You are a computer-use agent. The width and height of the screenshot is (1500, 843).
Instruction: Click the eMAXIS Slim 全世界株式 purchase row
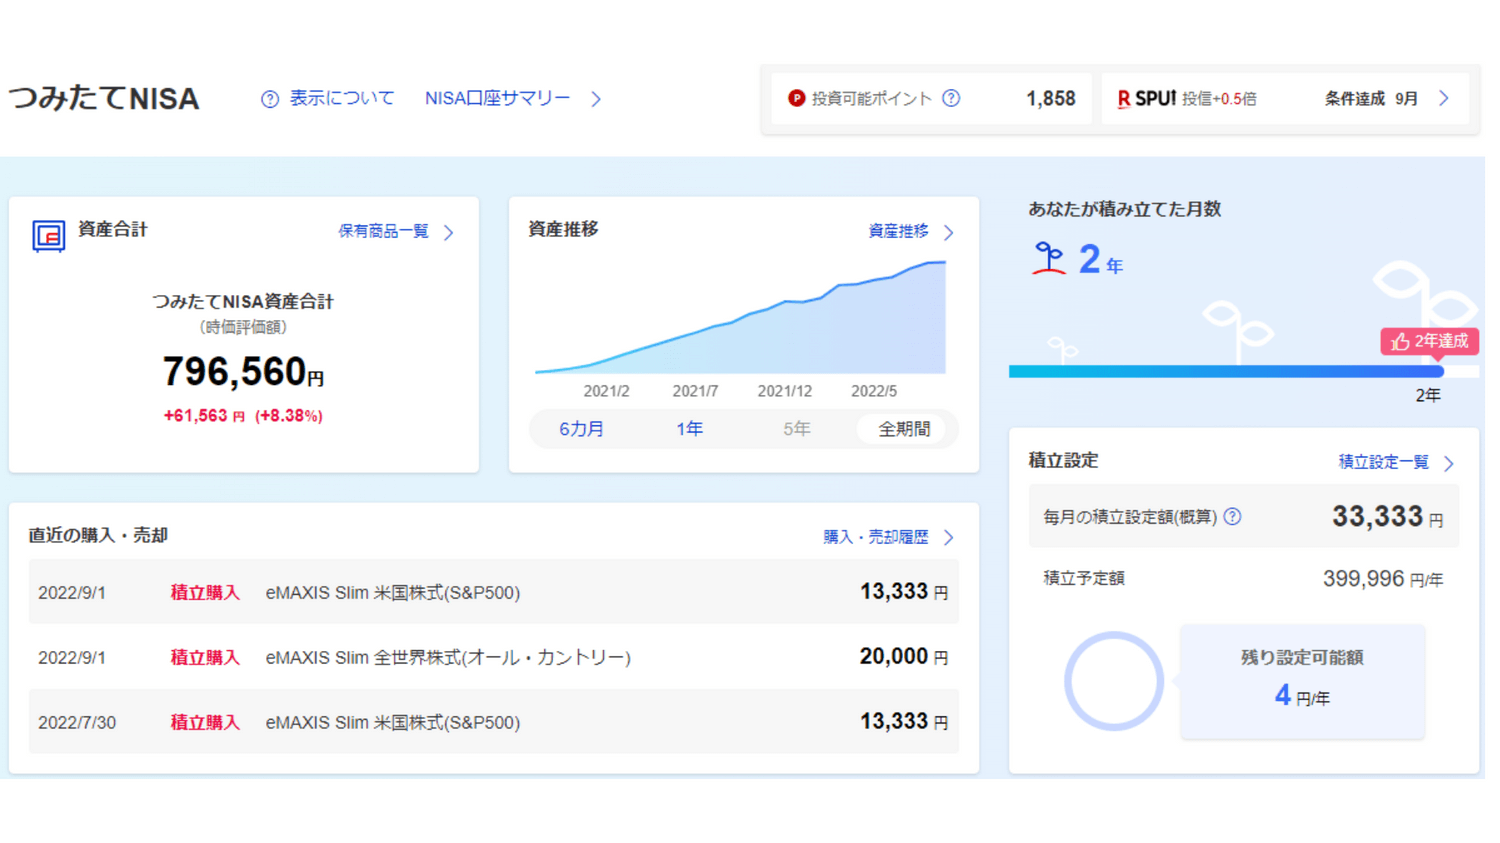click(x=493, y=657)
